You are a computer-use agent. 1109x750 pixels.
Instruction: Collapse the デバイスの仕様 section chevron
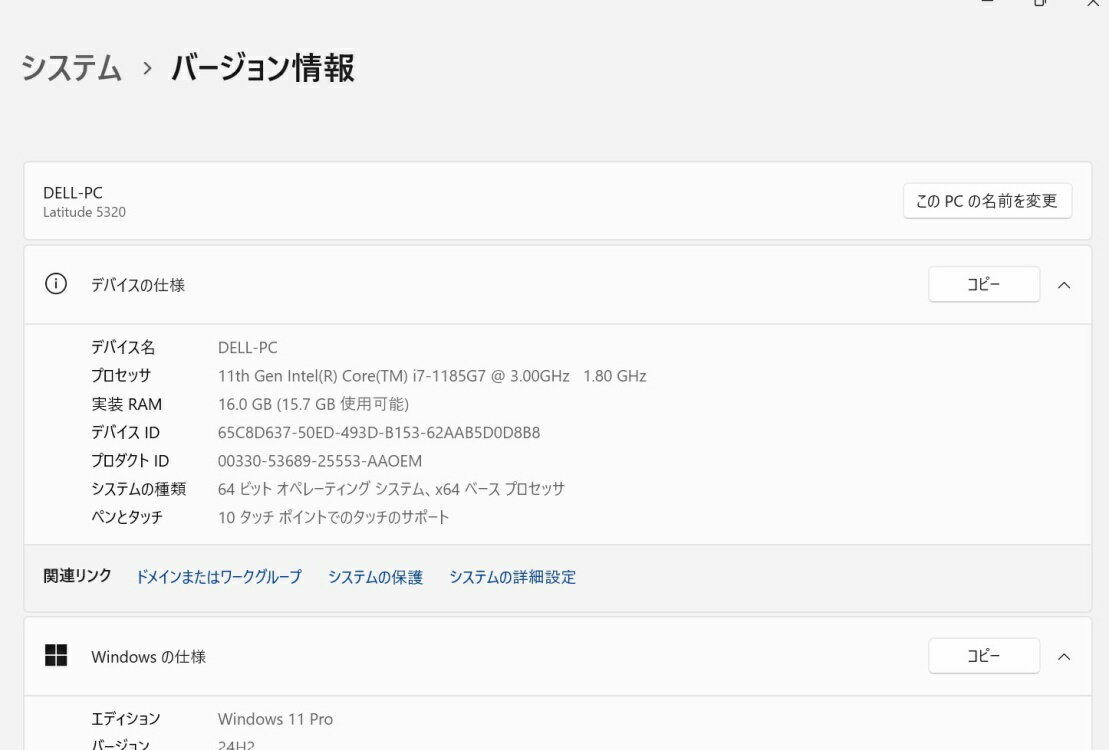coord(1064,285)
